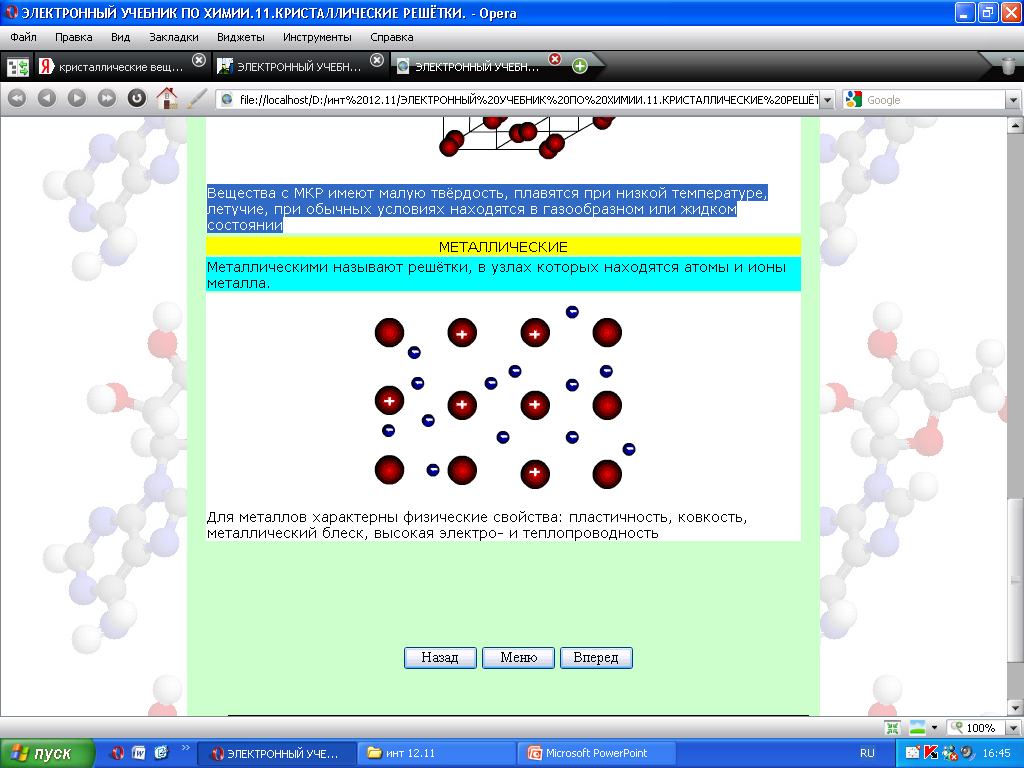The image size is (1024, 768).
Task: Click the fast forward navigation icon
Action: click(106, 98)
